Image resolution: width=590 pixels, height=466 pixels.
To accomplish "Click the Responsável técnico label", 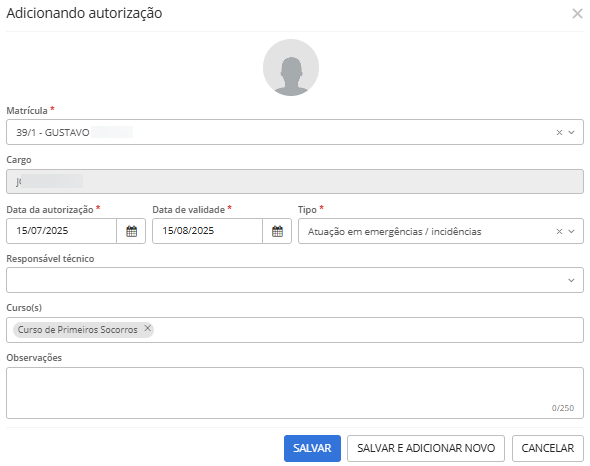I will (50, 259).
